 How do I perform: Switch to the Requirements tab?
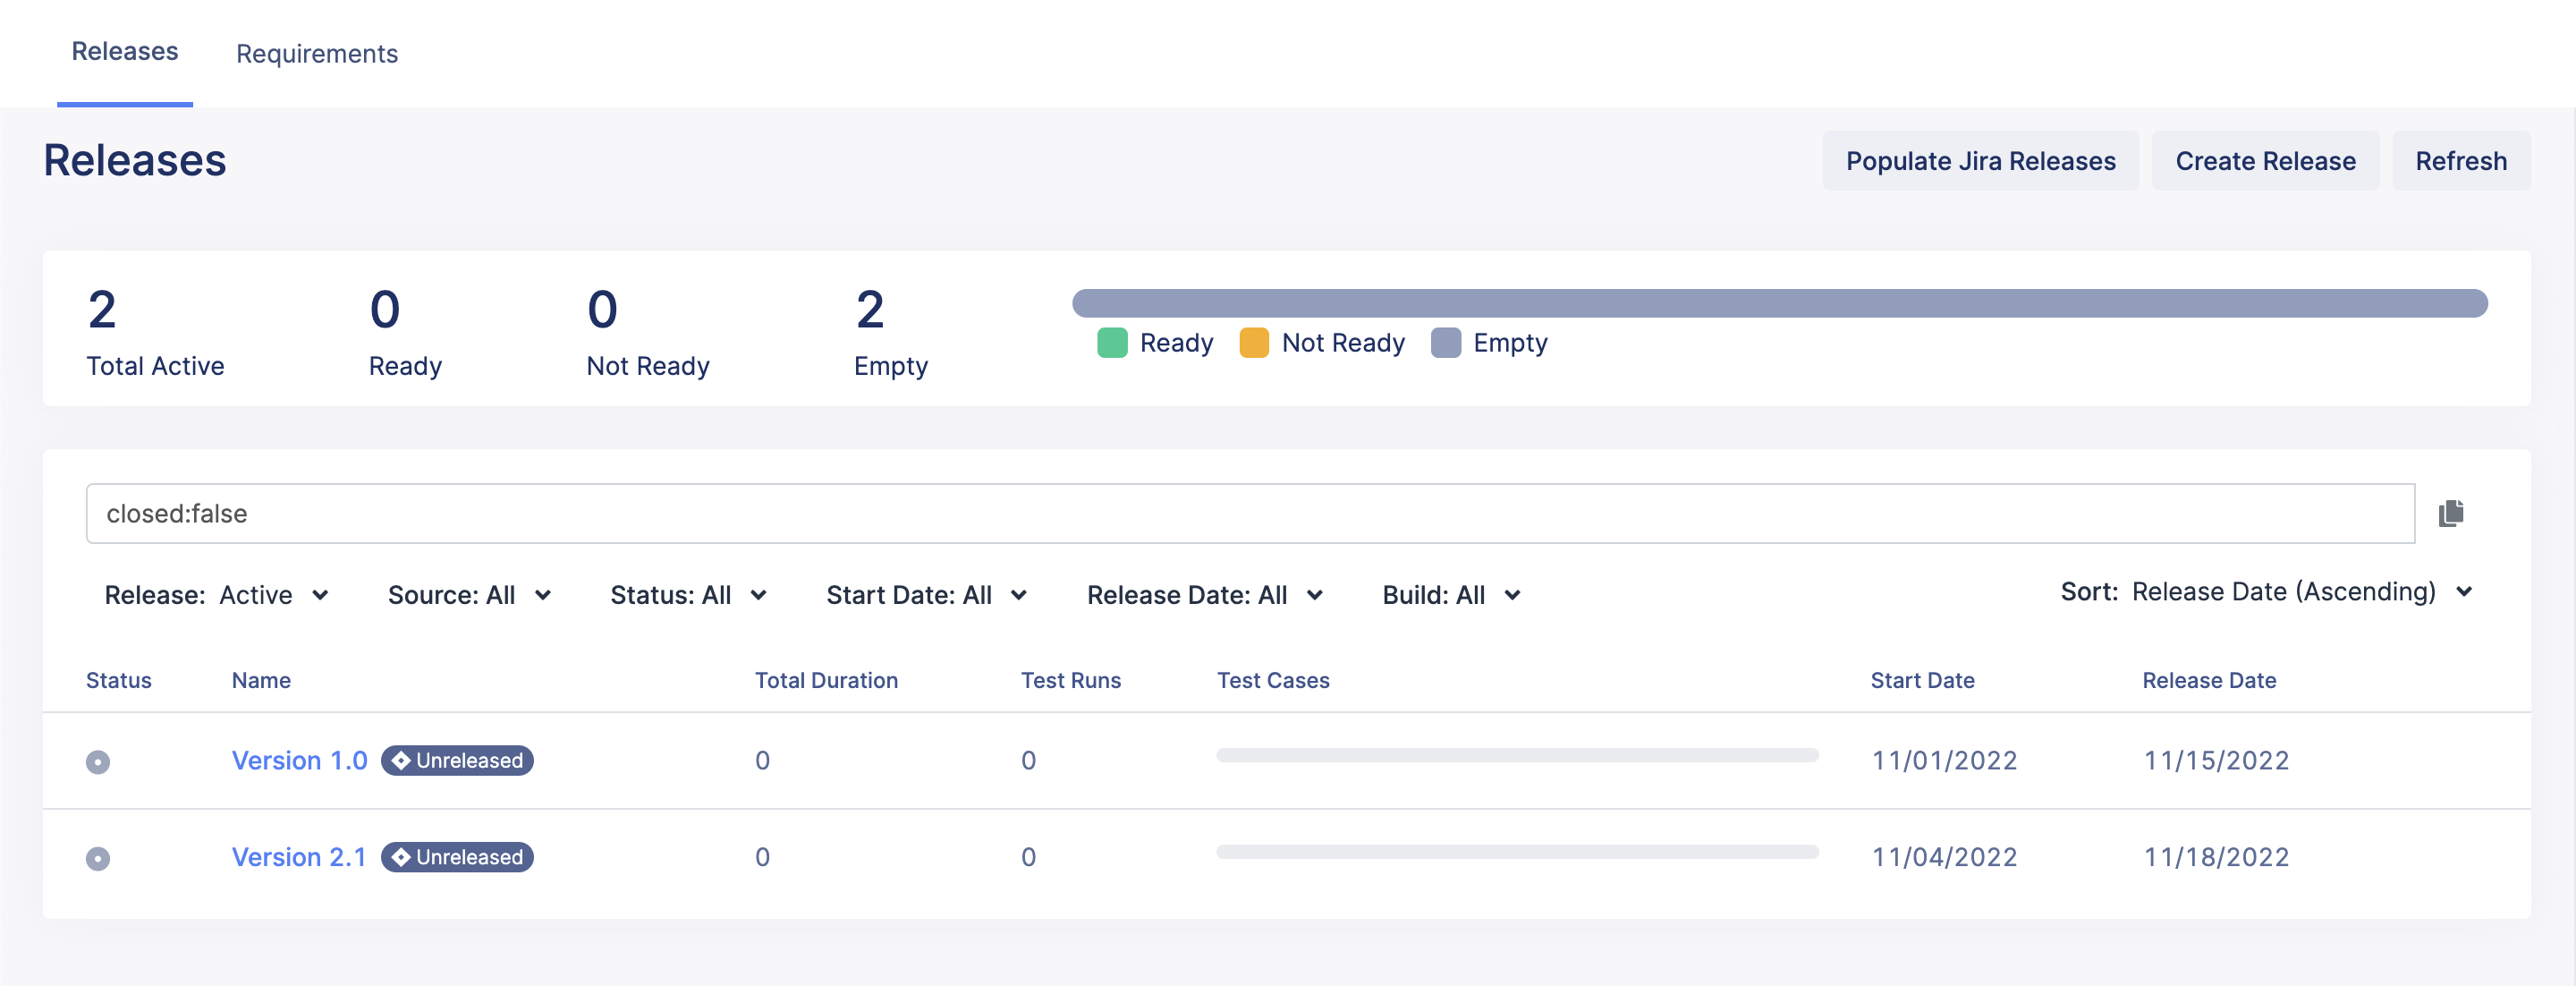pos(316,53)
